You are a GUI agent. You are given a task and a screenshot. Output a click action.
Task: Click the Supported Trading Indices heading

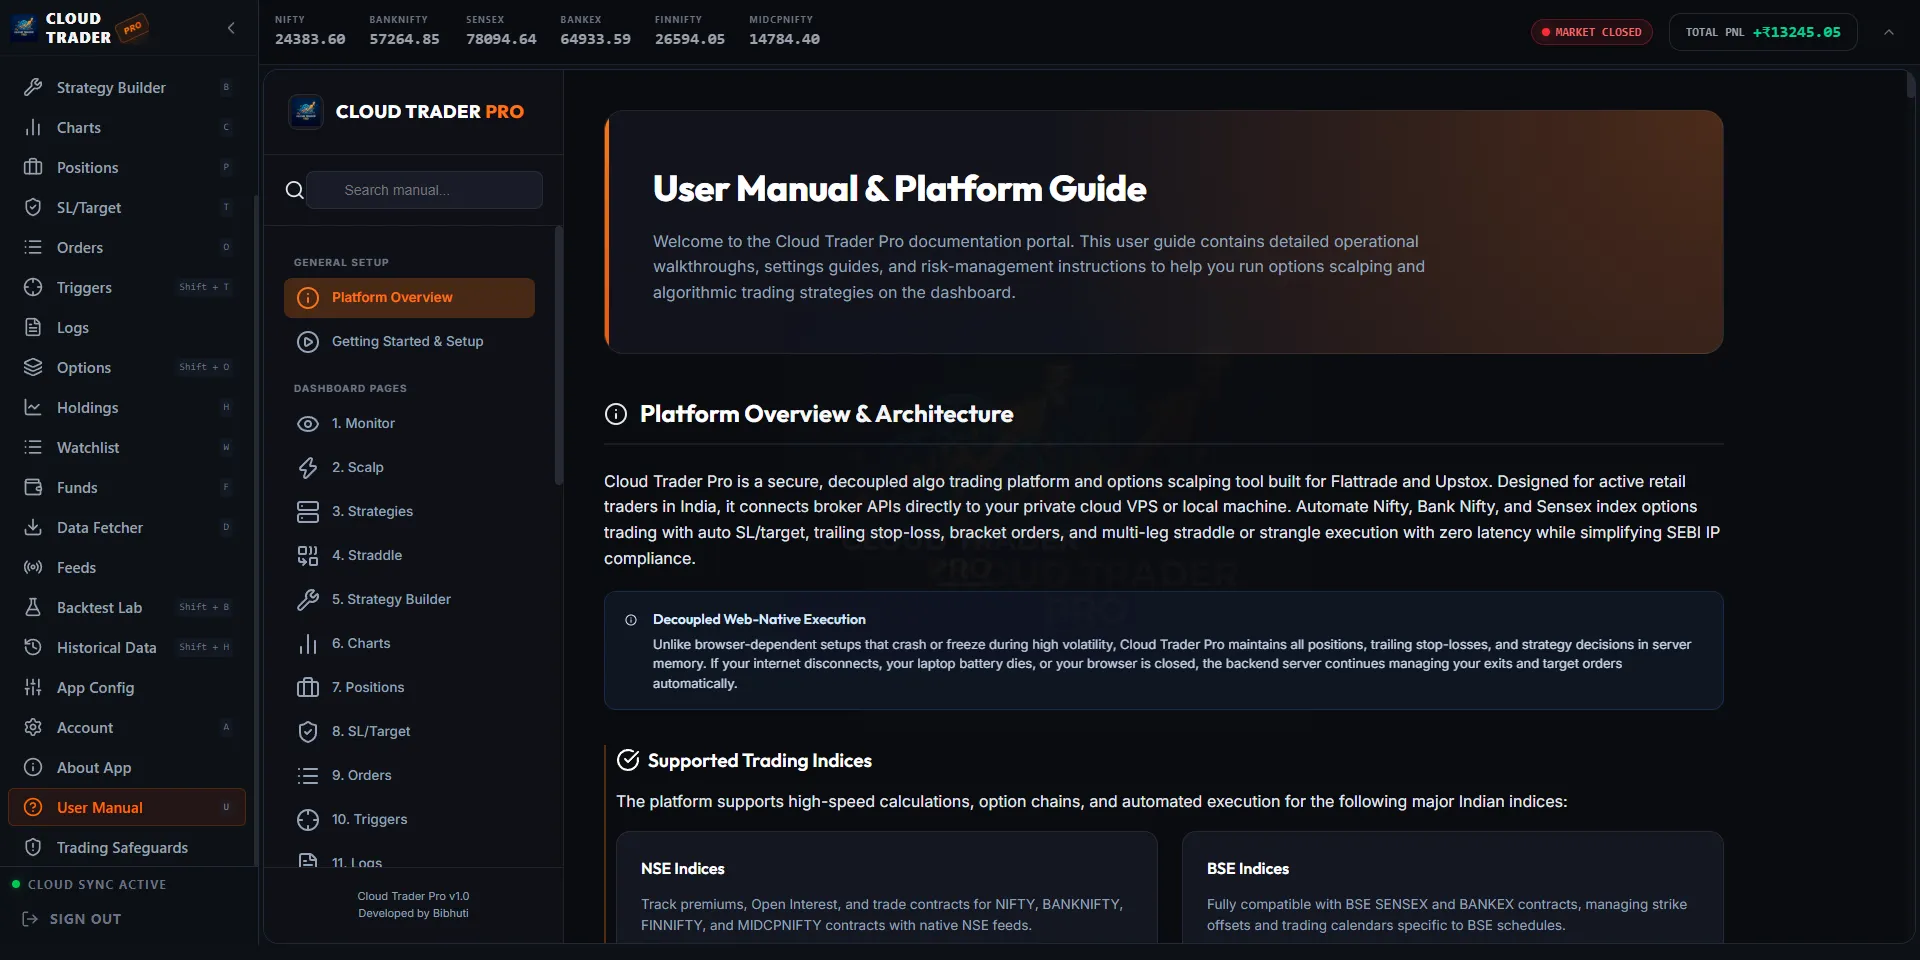tap(759, 761)
